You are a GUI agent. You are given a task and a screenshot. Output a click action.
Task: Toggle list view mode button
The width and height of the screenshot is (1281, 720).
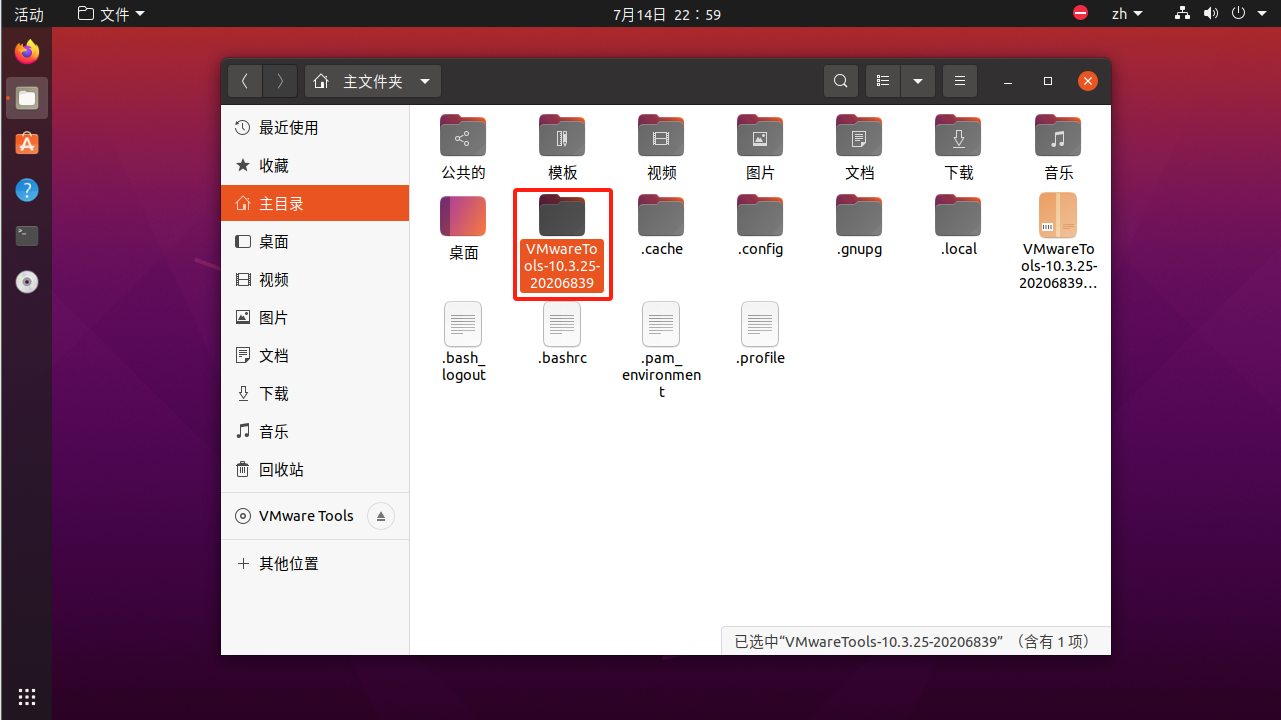coord(883,81)
